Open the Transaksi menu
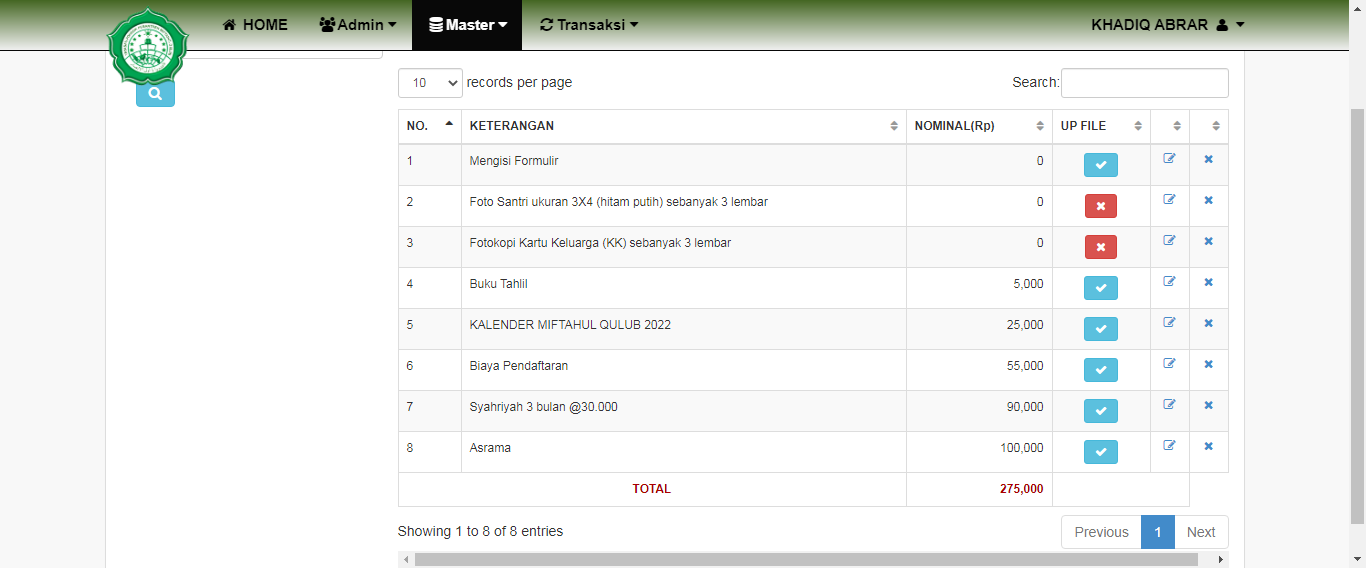1366x568 pixels. coord(588,25)
